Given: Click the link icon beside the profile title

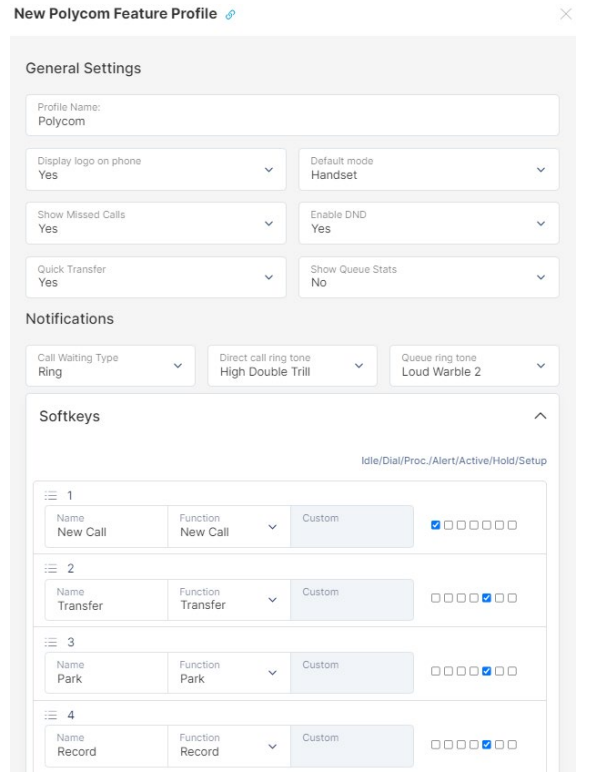Looking at the screenshot, I should (x=230, y=14).
